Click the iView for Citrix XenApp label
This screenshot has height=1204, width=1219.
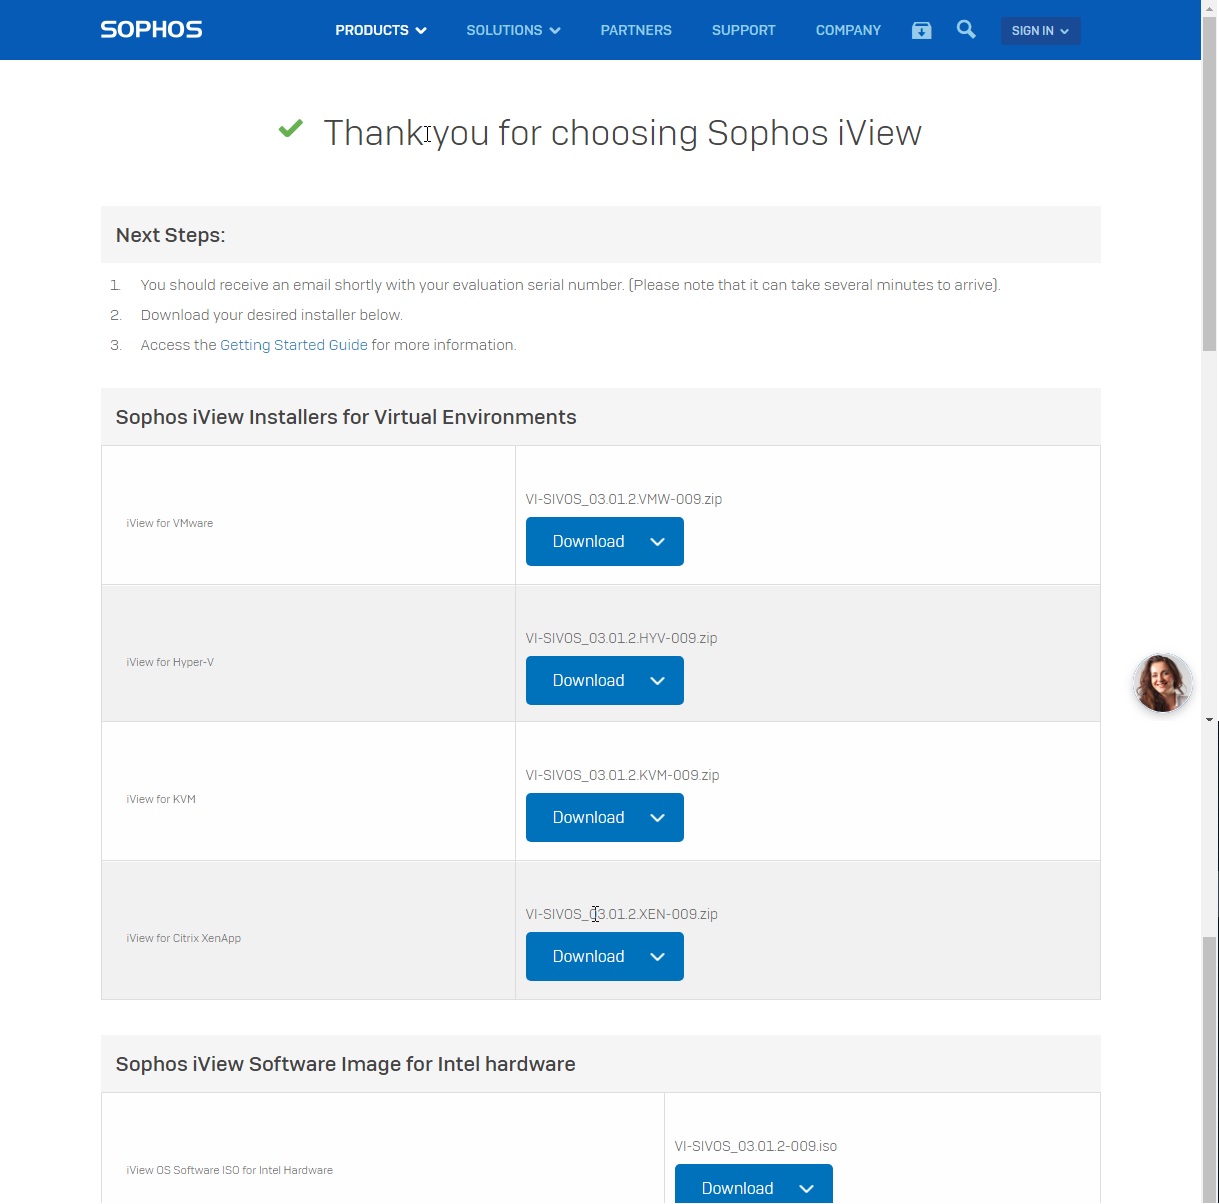click(x=184, y=938)
